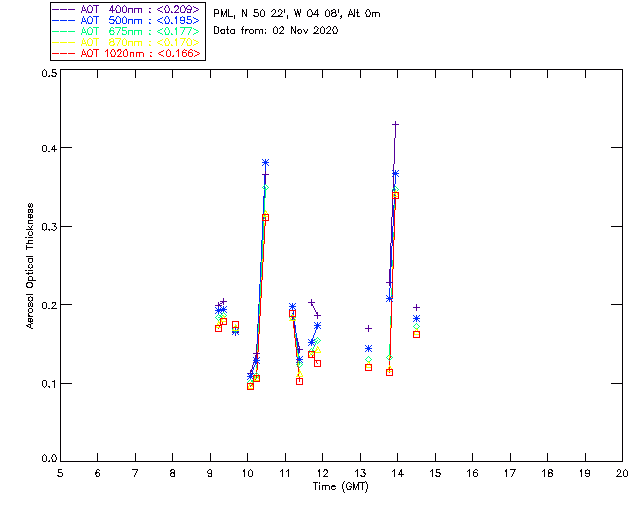This screenshot has height=512, width=640.
Task: Click the 'Data from: 02 Nov 2020' text
Action: (x=276, y=30)
